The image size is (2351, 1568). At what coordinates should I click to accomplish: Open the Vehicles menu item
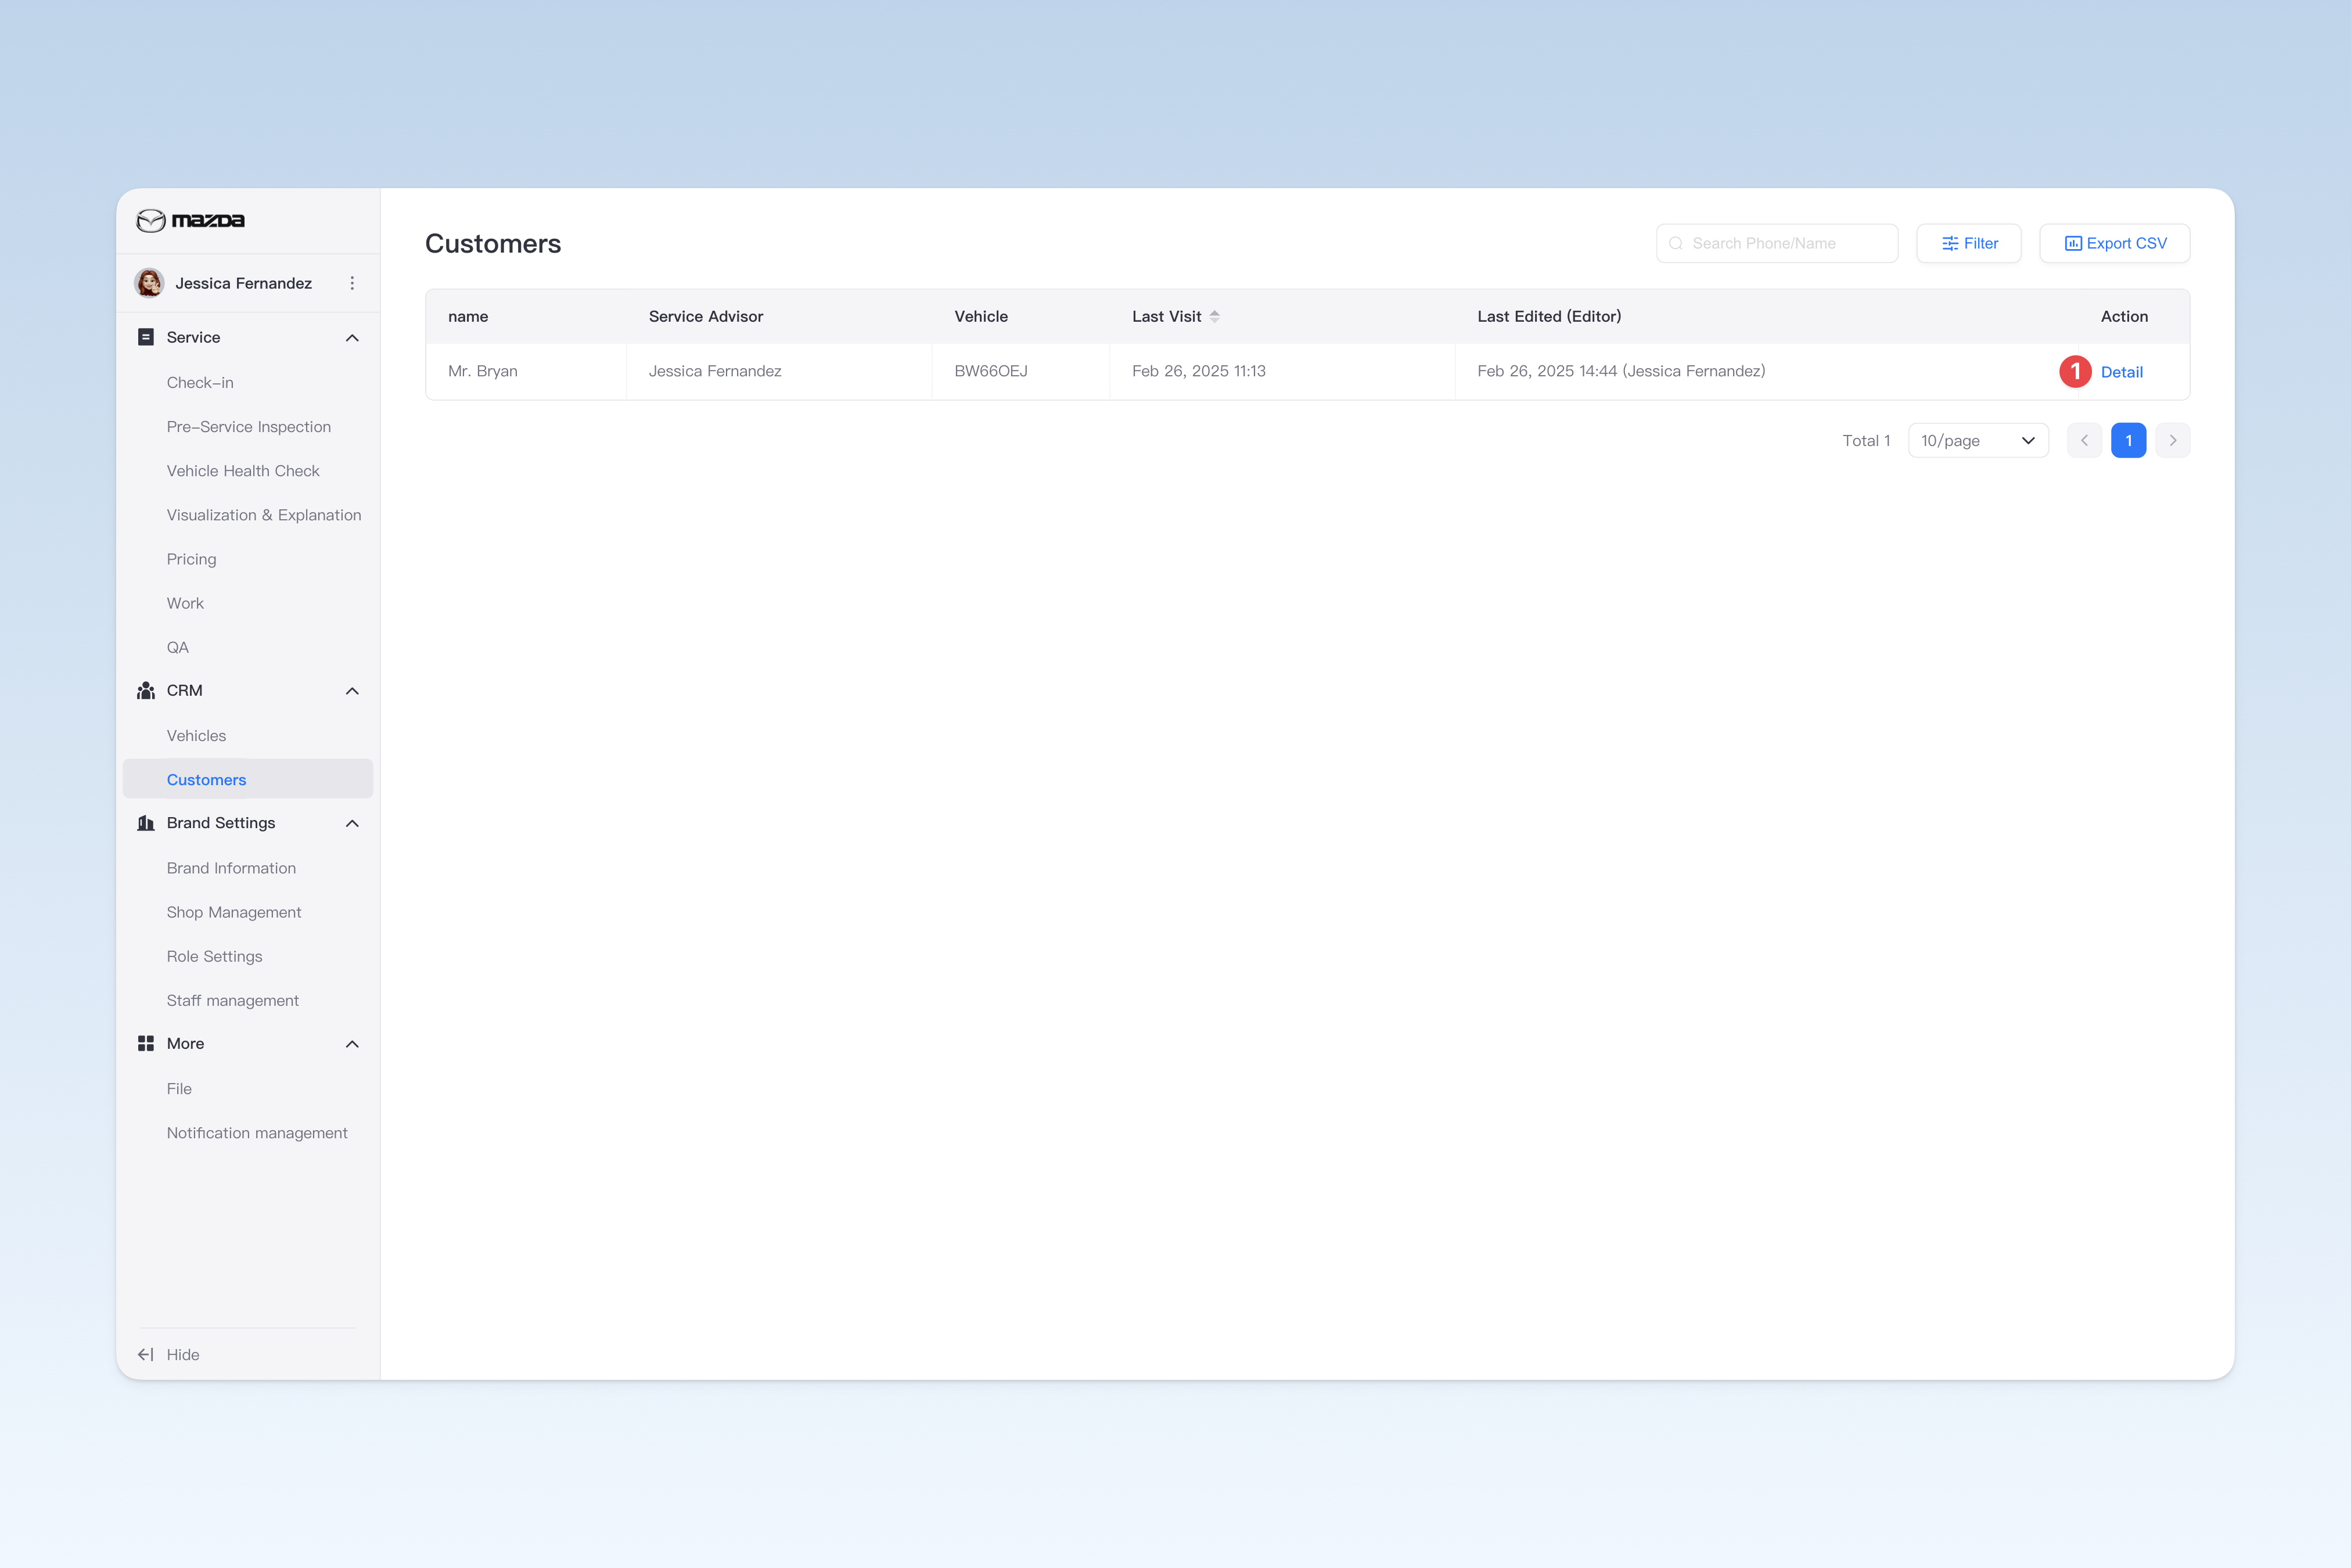tap(196, 735)
